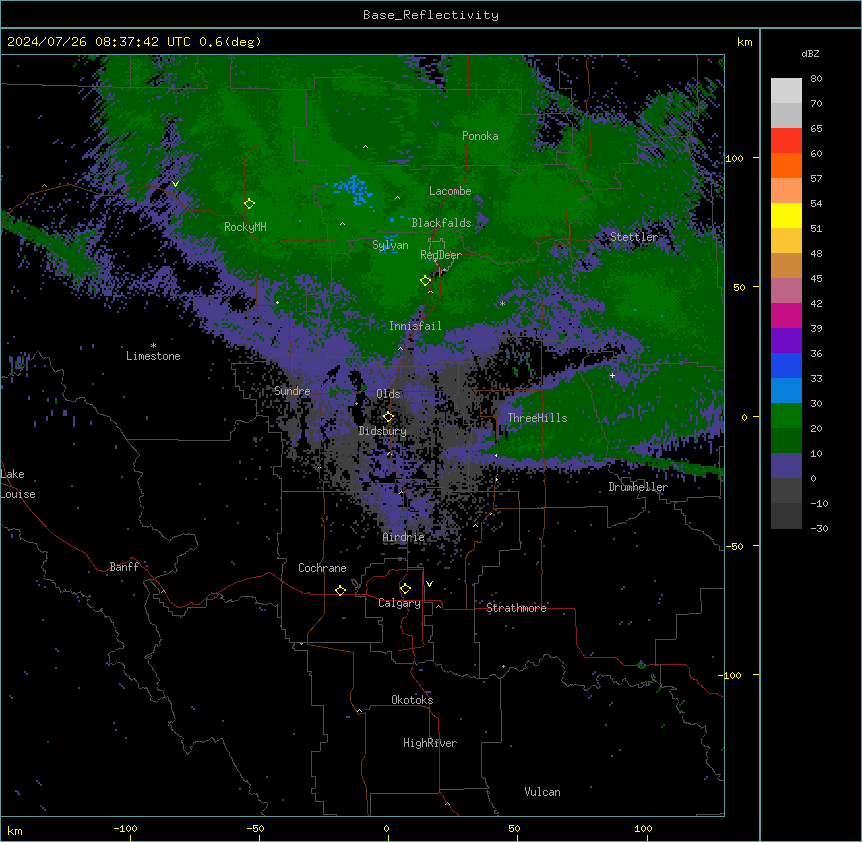
Task: Click the Ponoka city label
Action: tap(480, 136)
